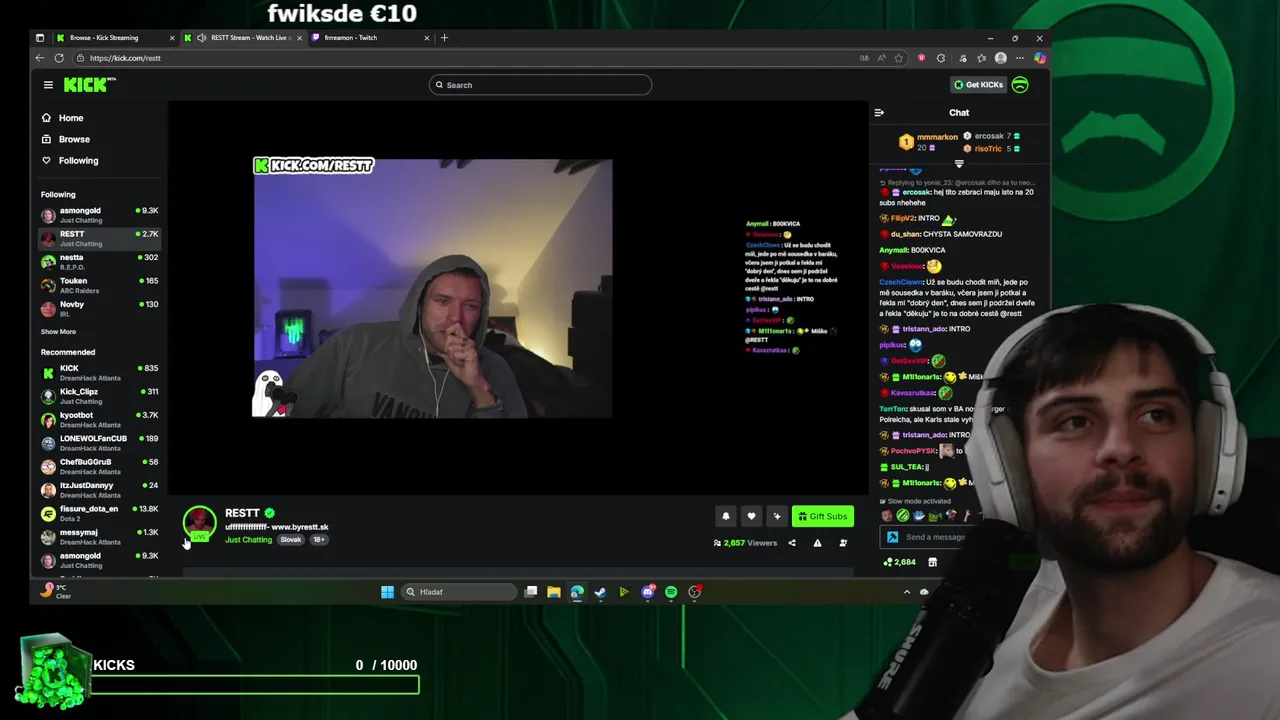This screenshot has width=1280, height=720.
Task: Click the Get KICKs button
Action: click(x=978, y=85)
